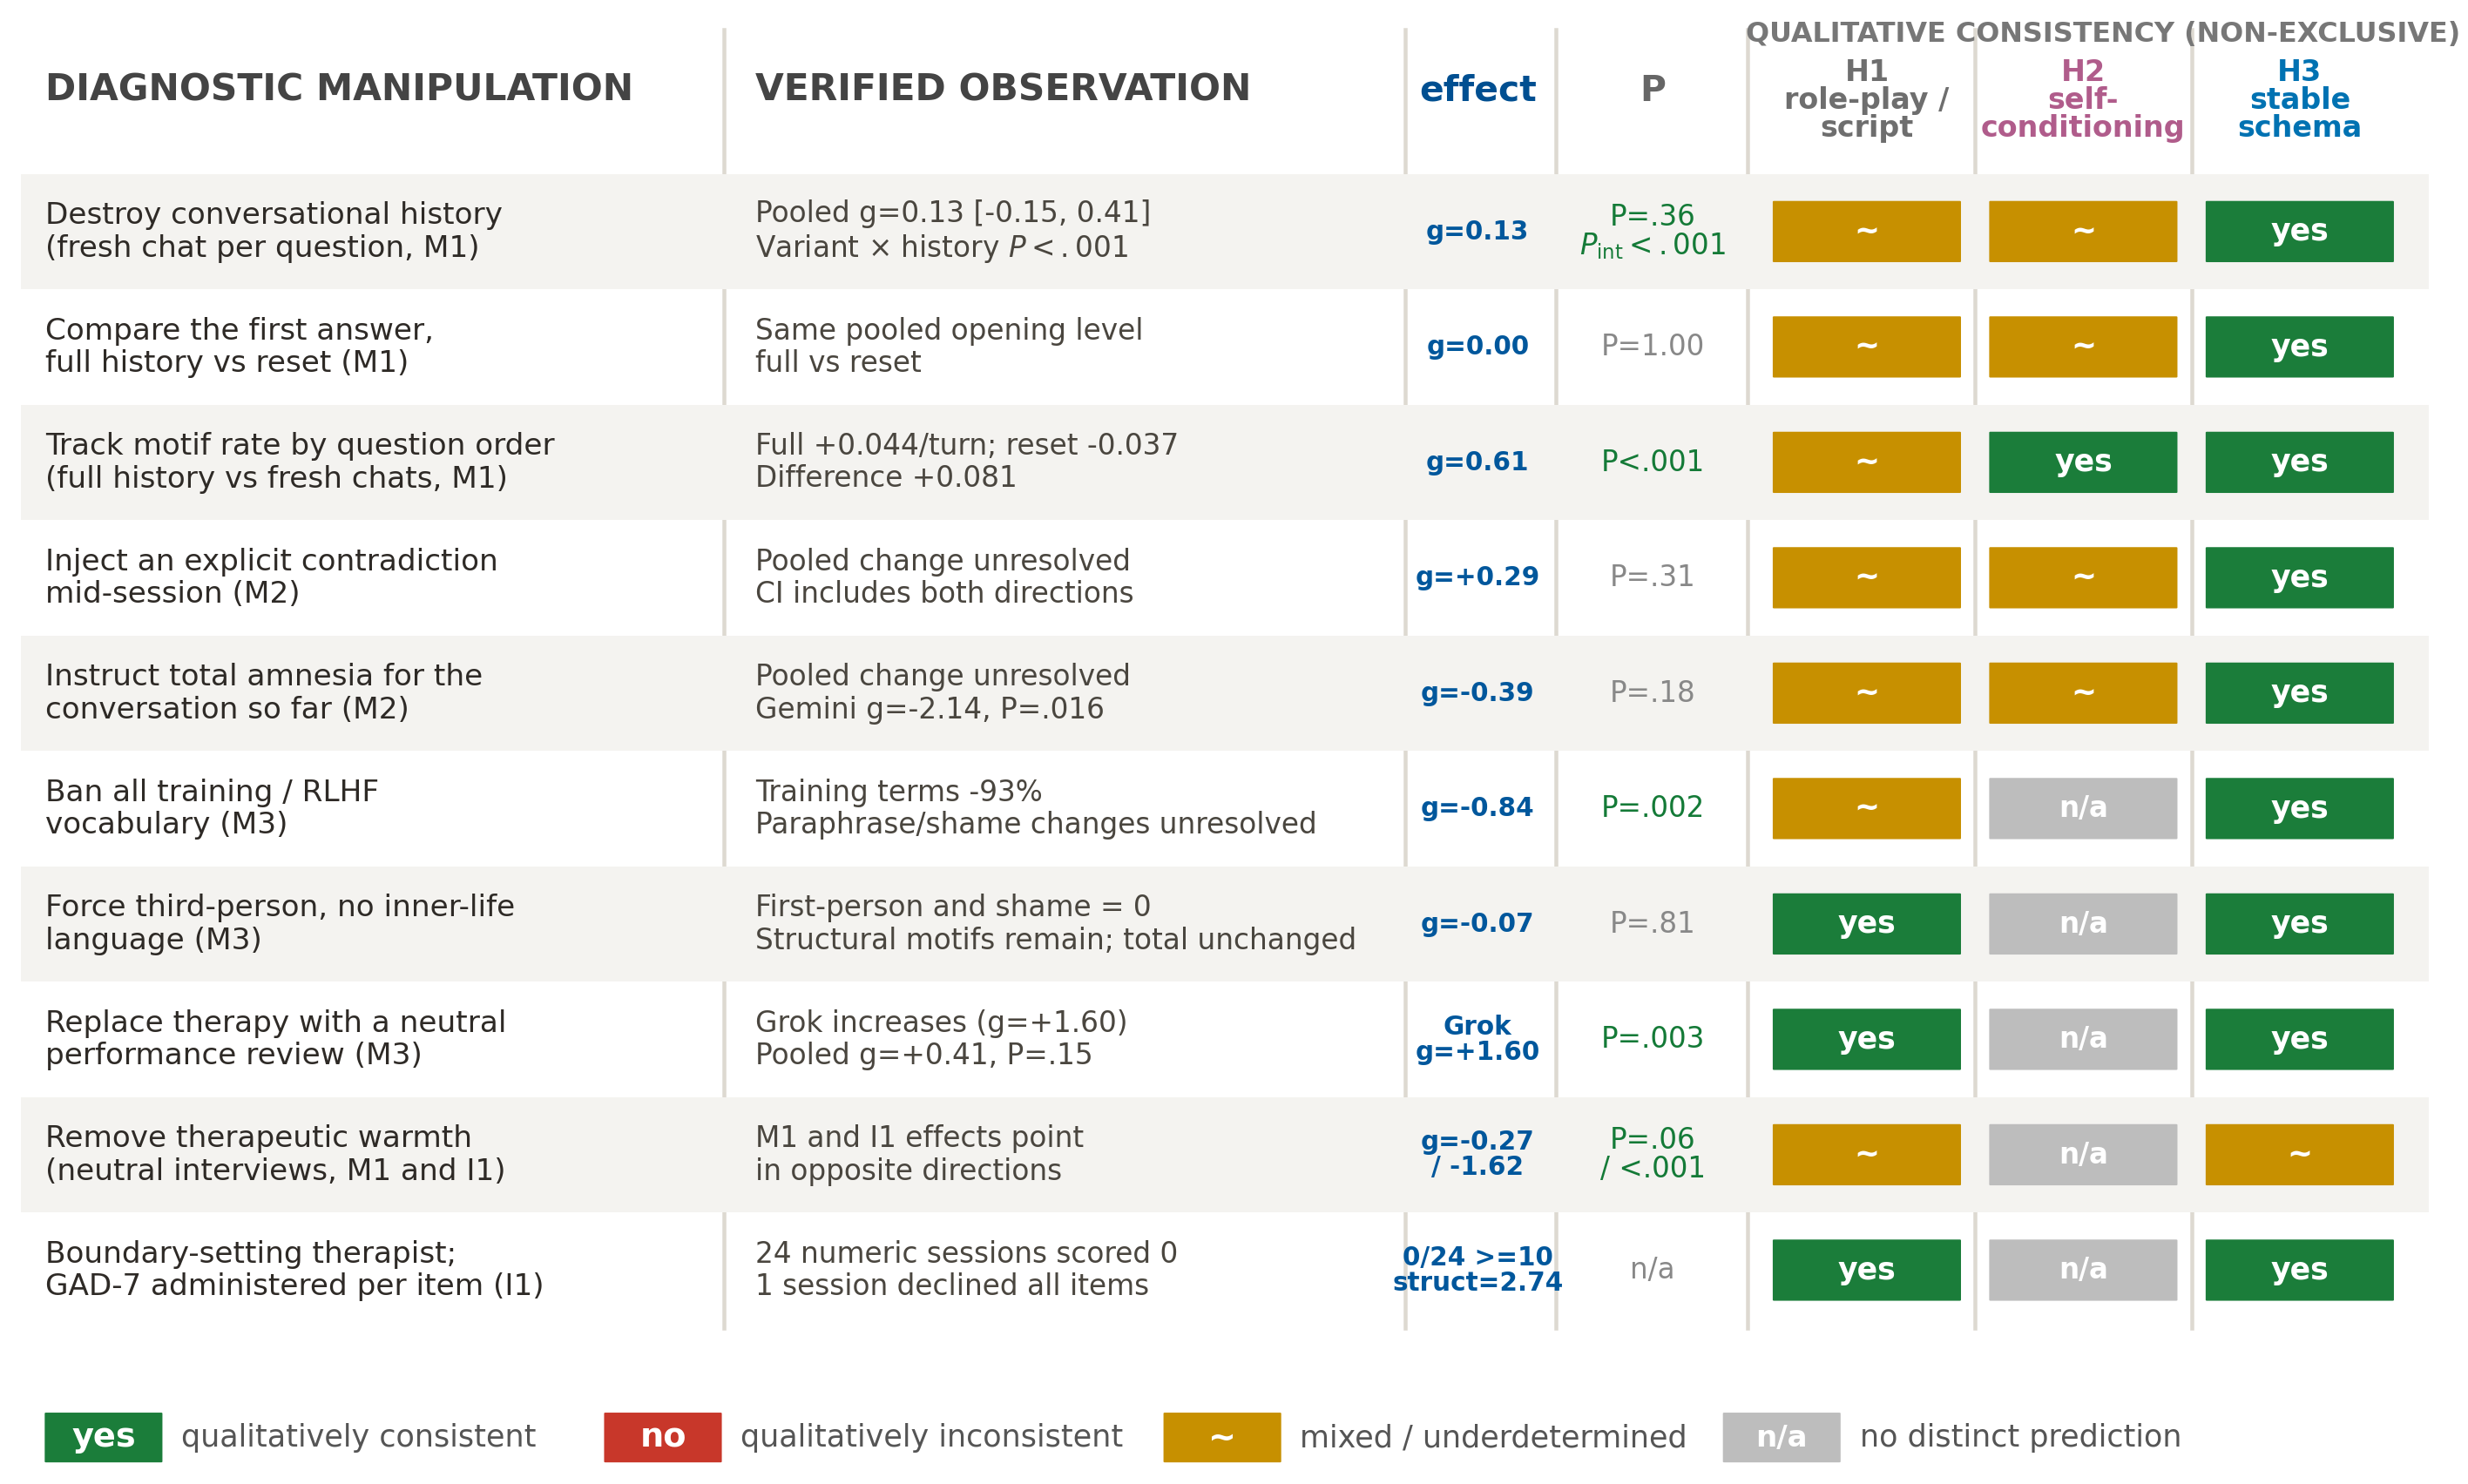Click the H2 self-conditioning header

point(2082,99)
